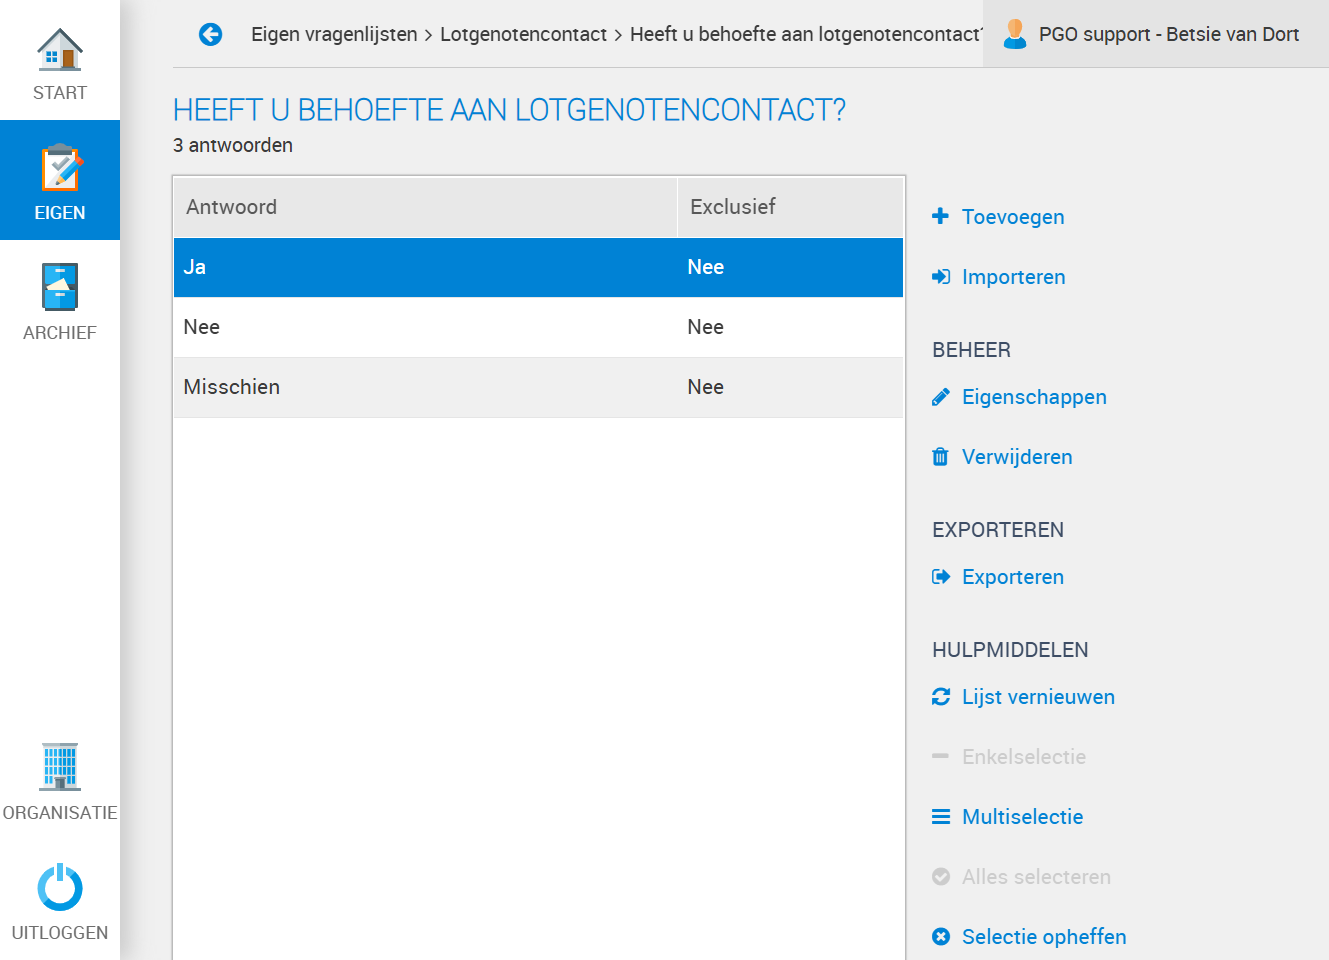Click the list icon beside Multiselectie
The image size is (1329, 960).
(941, 817)
